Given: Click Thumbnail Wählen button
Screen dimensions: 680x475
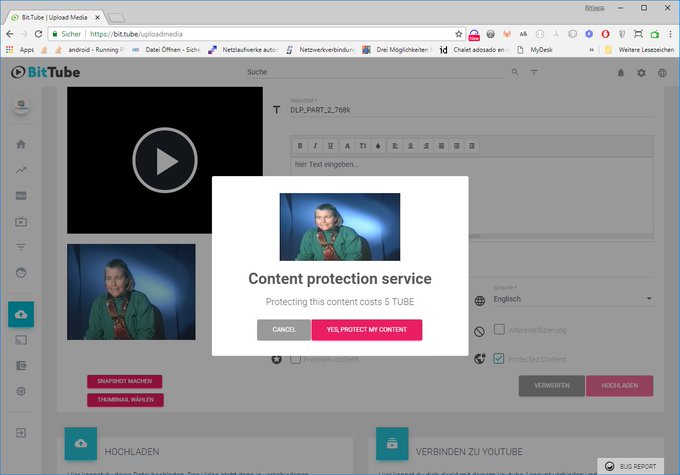Looking at the screenshot, I should tap(125, 400).
